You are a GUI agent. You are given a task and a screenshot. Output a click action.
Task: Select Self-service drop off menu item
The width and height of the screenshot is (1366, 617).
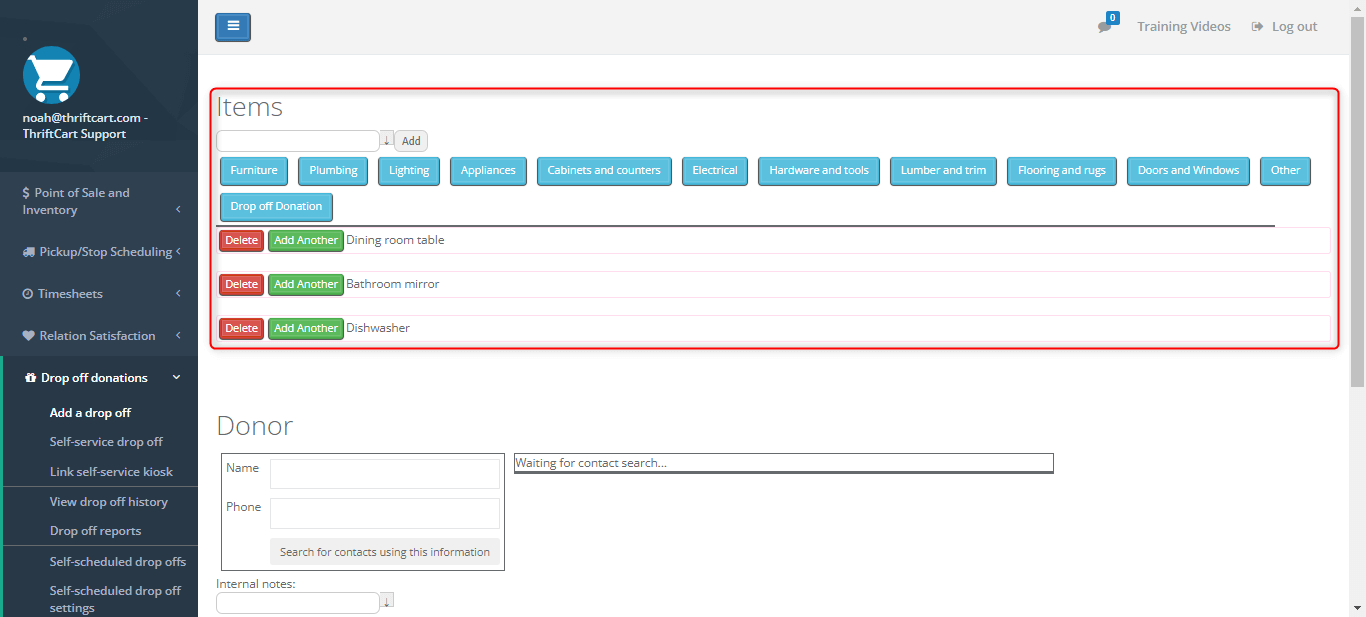tap(106, 442)
